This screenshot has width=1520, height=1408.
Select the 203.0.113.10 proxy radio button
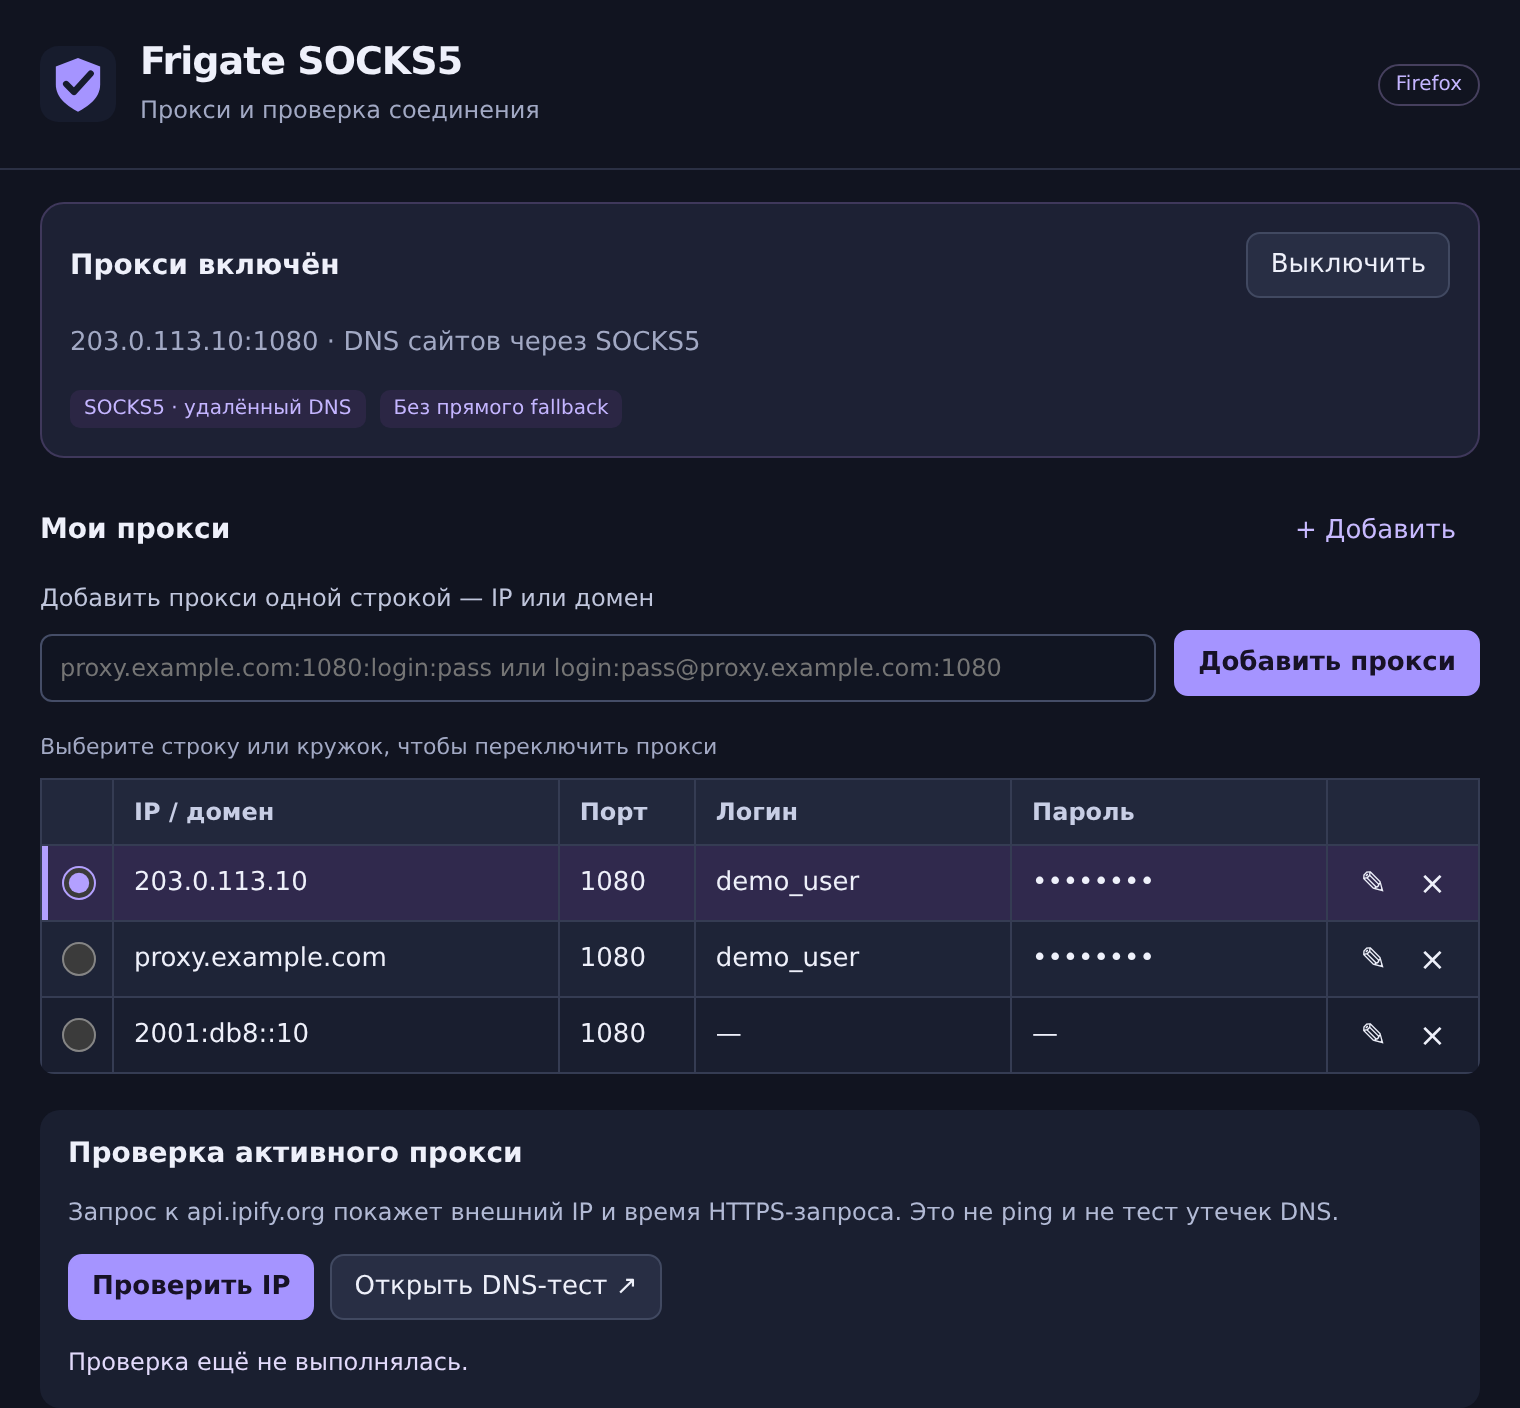click(x=79, y=883)
